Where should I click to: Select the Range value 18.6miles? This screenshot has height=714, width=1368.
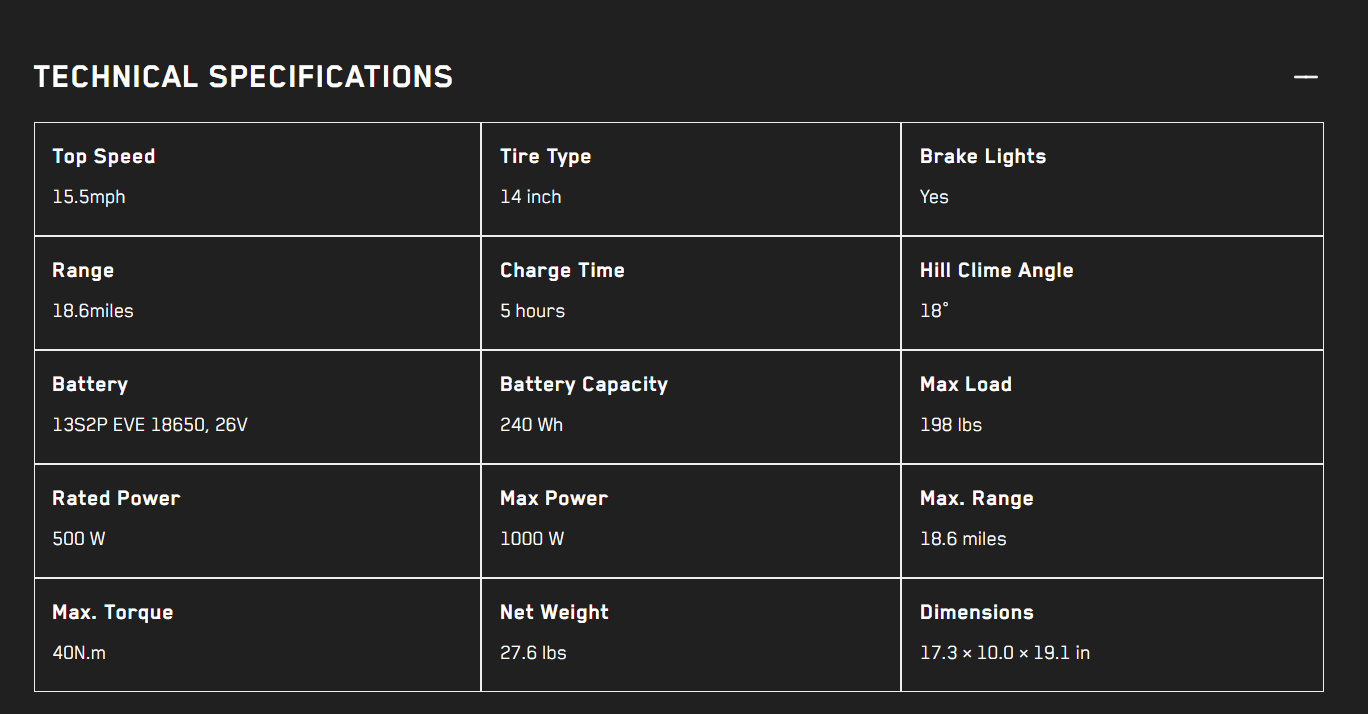(x=93, y=310)
